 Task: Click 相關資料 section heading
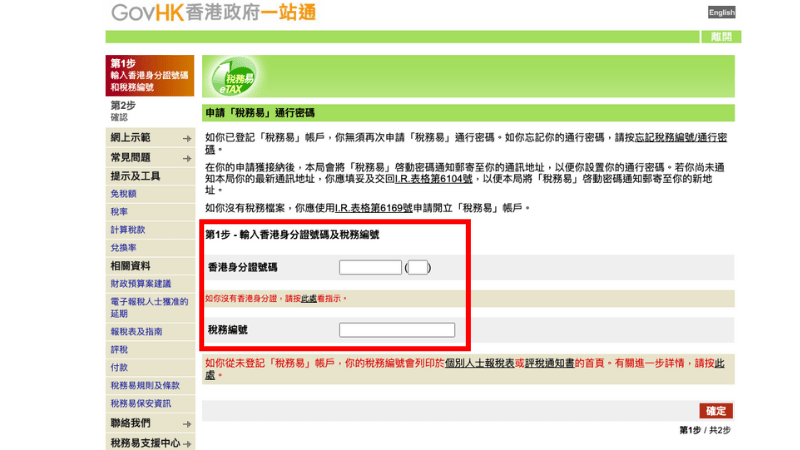click(131, 266)
